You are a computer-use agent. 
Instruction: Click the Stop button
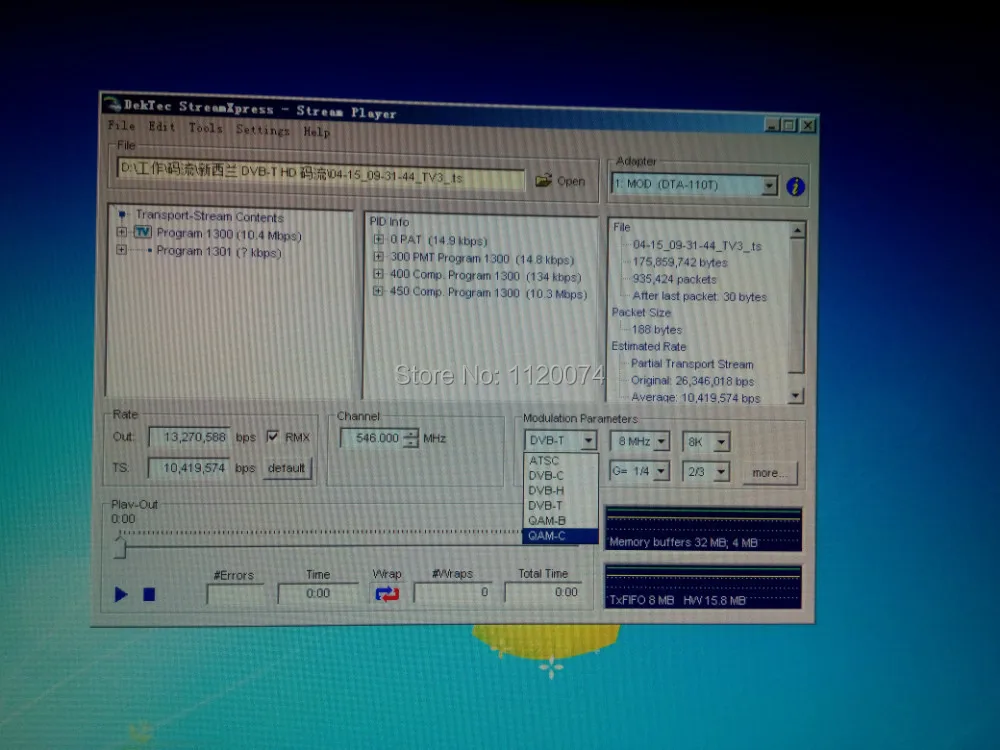pyautogui.click(x=149, y=594)
